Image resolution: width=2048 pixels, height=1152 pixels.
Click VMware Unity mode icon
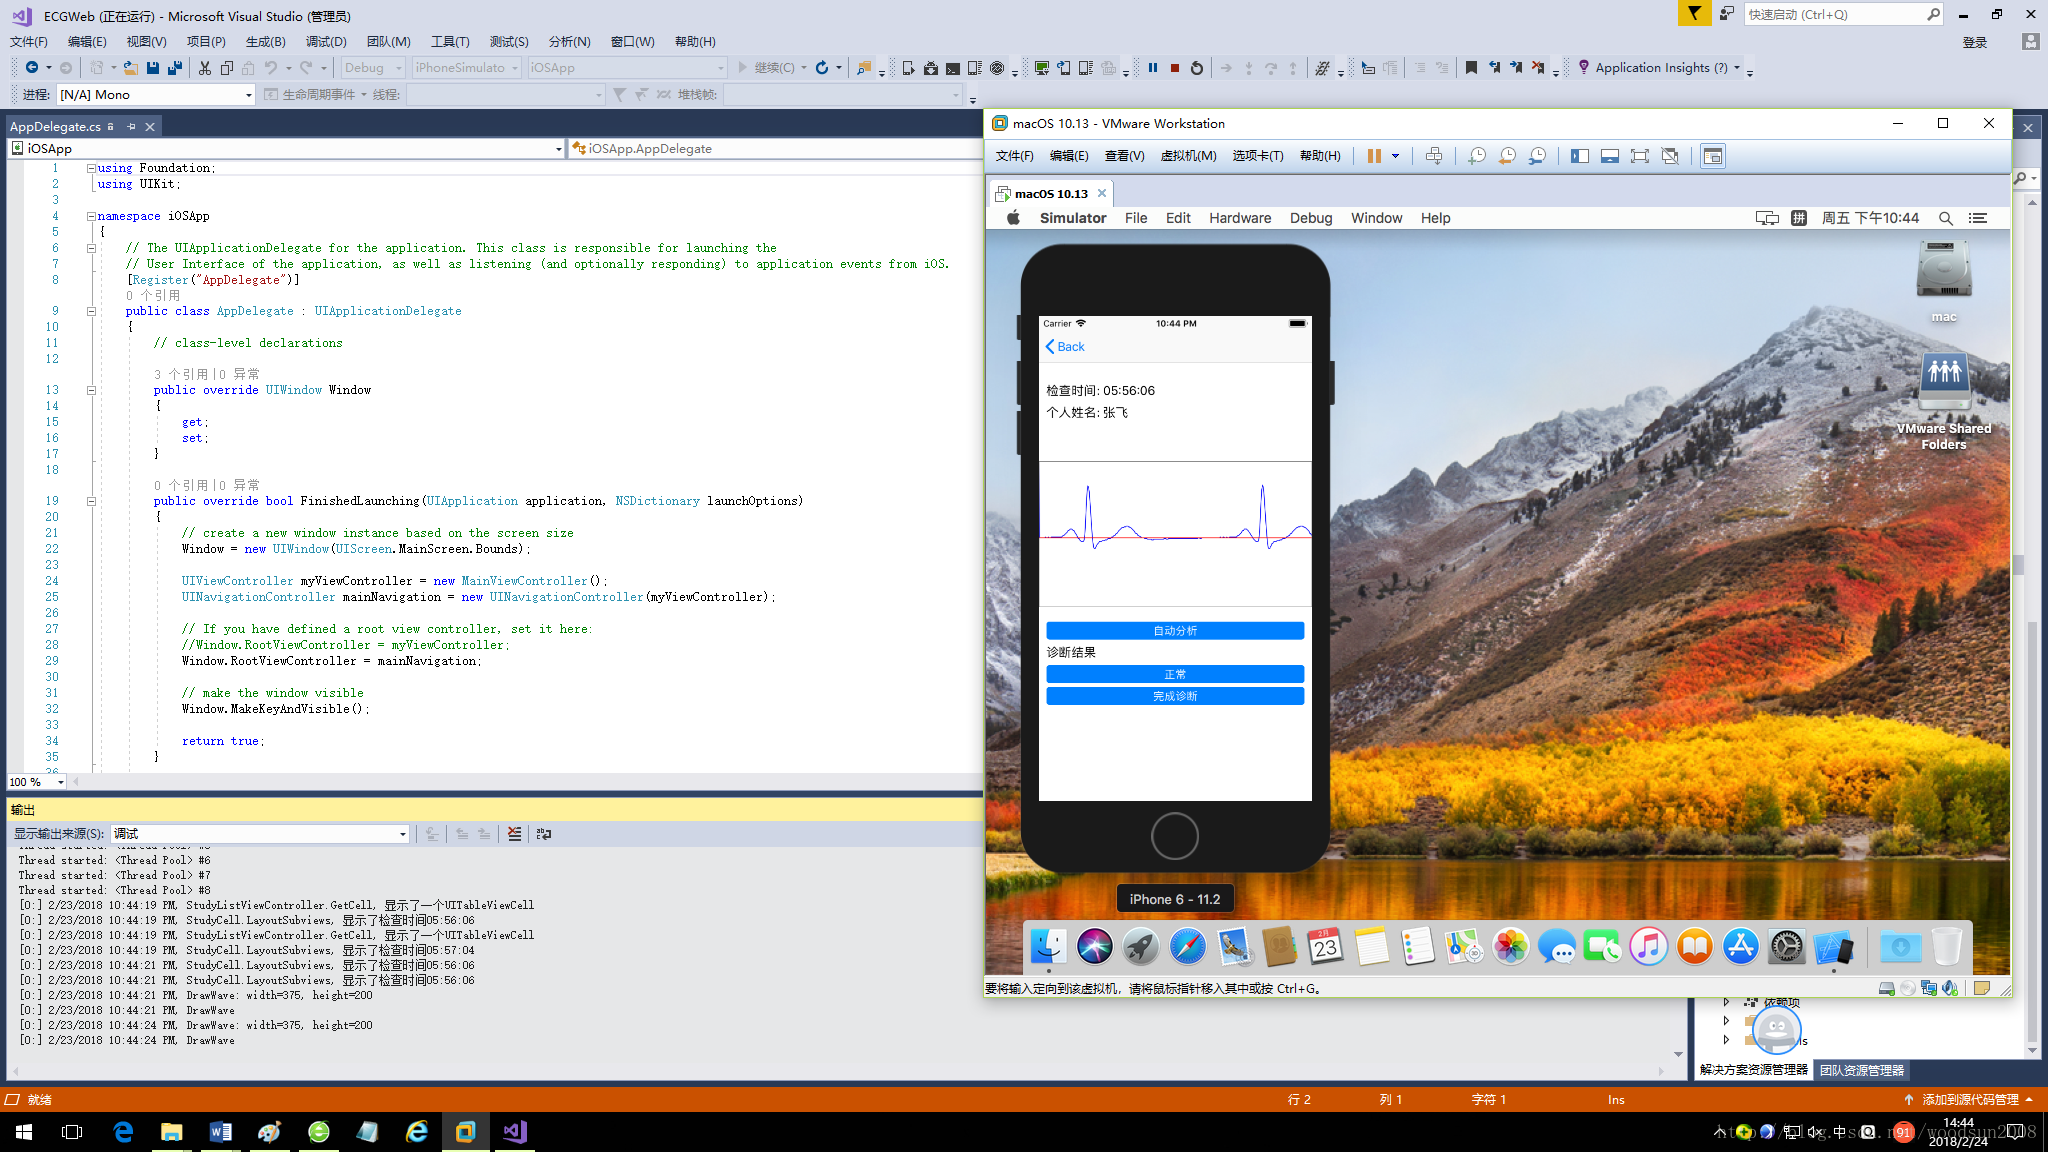[x=1670, y=156]
